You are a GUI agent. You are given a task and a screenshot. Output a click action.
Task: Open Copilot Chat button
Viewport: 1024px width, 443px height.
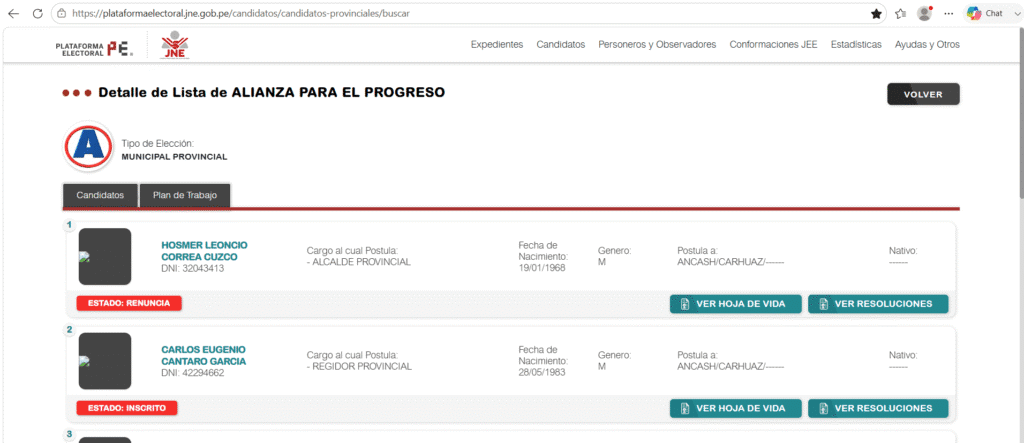pyautogui.click(x=985, y=13)
